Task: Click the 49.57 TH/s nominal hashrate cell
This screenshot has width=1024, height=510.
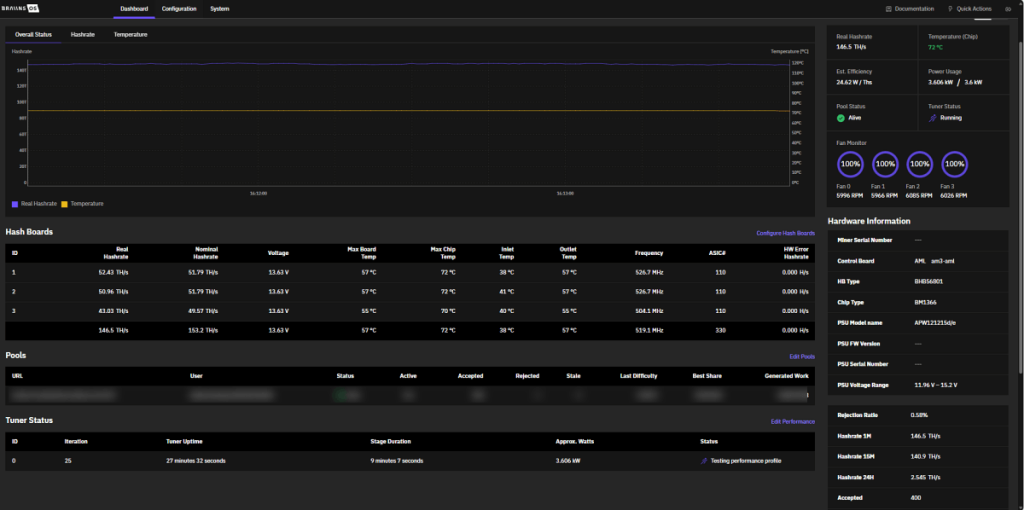Action: tap(204, 311)
